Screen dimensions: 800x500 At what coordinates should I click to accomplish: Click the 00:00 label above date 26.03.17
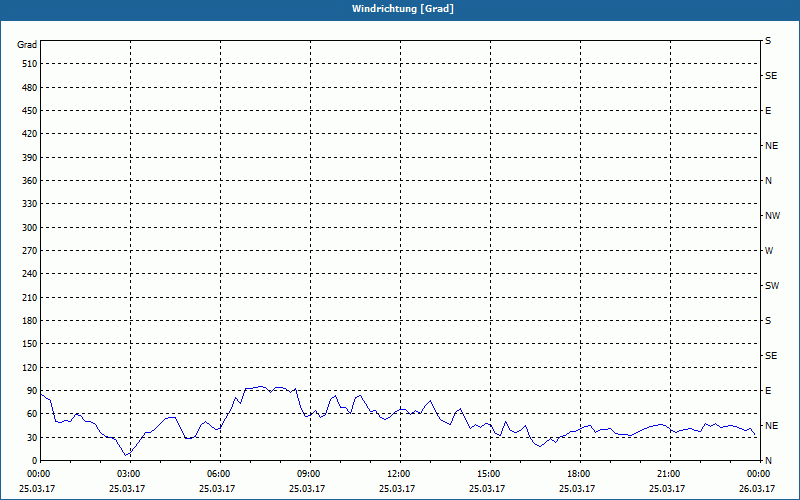[759, 473]
